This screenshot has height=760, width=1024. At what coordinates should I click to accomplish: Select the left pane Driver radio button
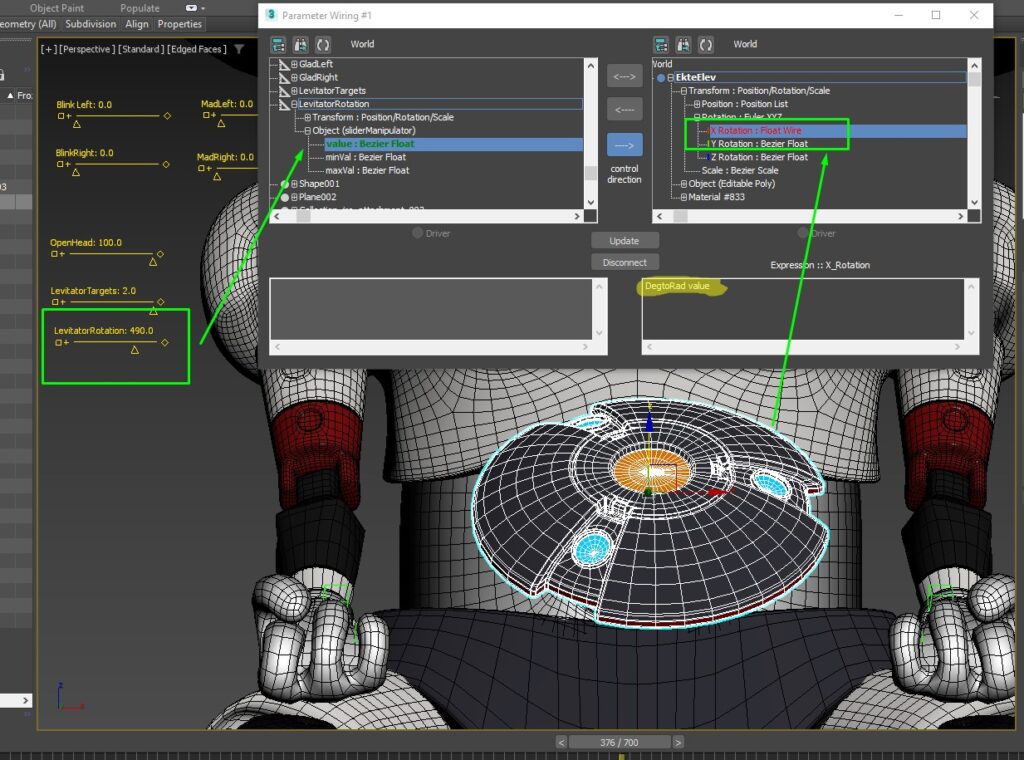pyautogui.click(x=418, y=233)
